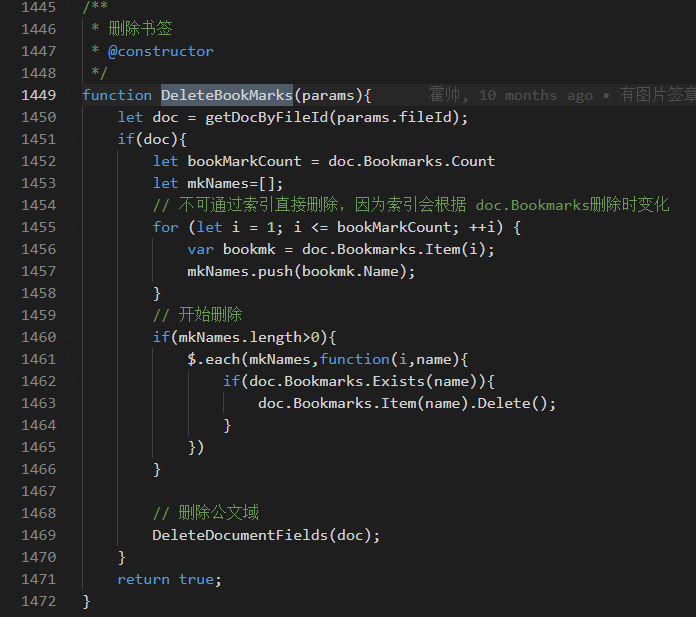This screenshot has width=696, height=617.
Task: Collapse the if(doc) block at line 1451
Action: pos(71,139)
